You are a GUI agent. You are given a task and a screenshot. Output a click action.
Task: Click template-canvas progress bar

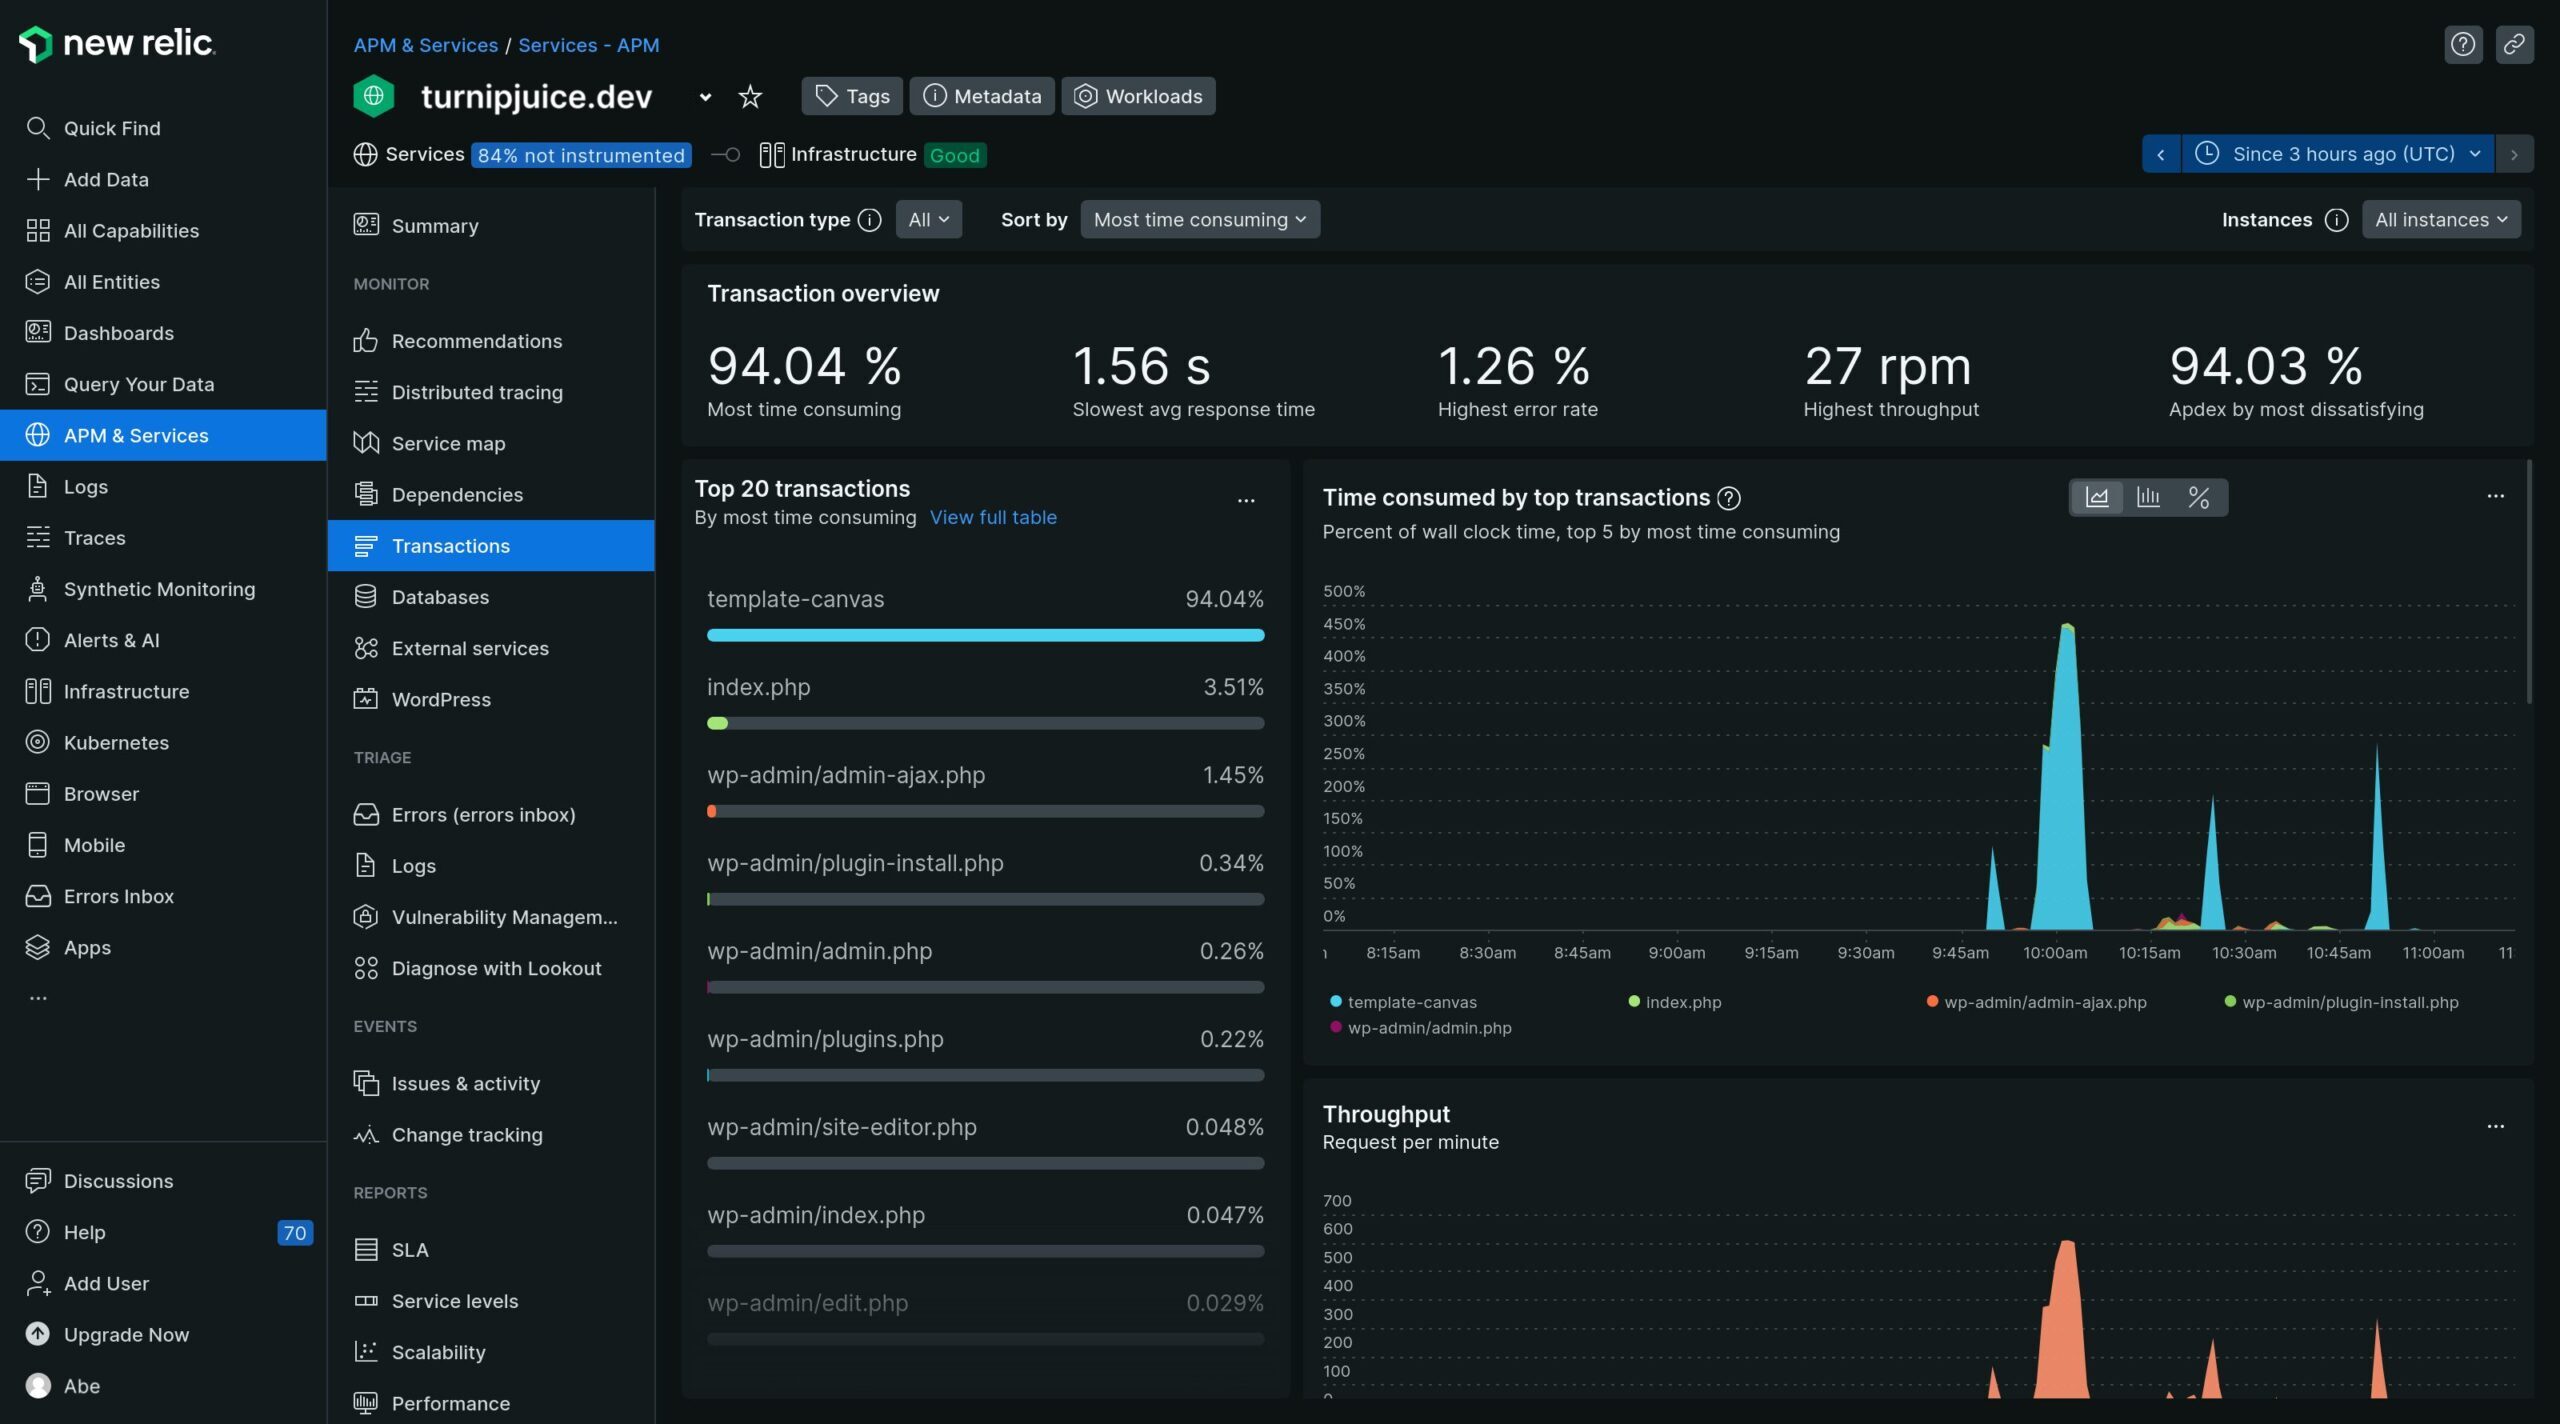click(x=985, y=635)
